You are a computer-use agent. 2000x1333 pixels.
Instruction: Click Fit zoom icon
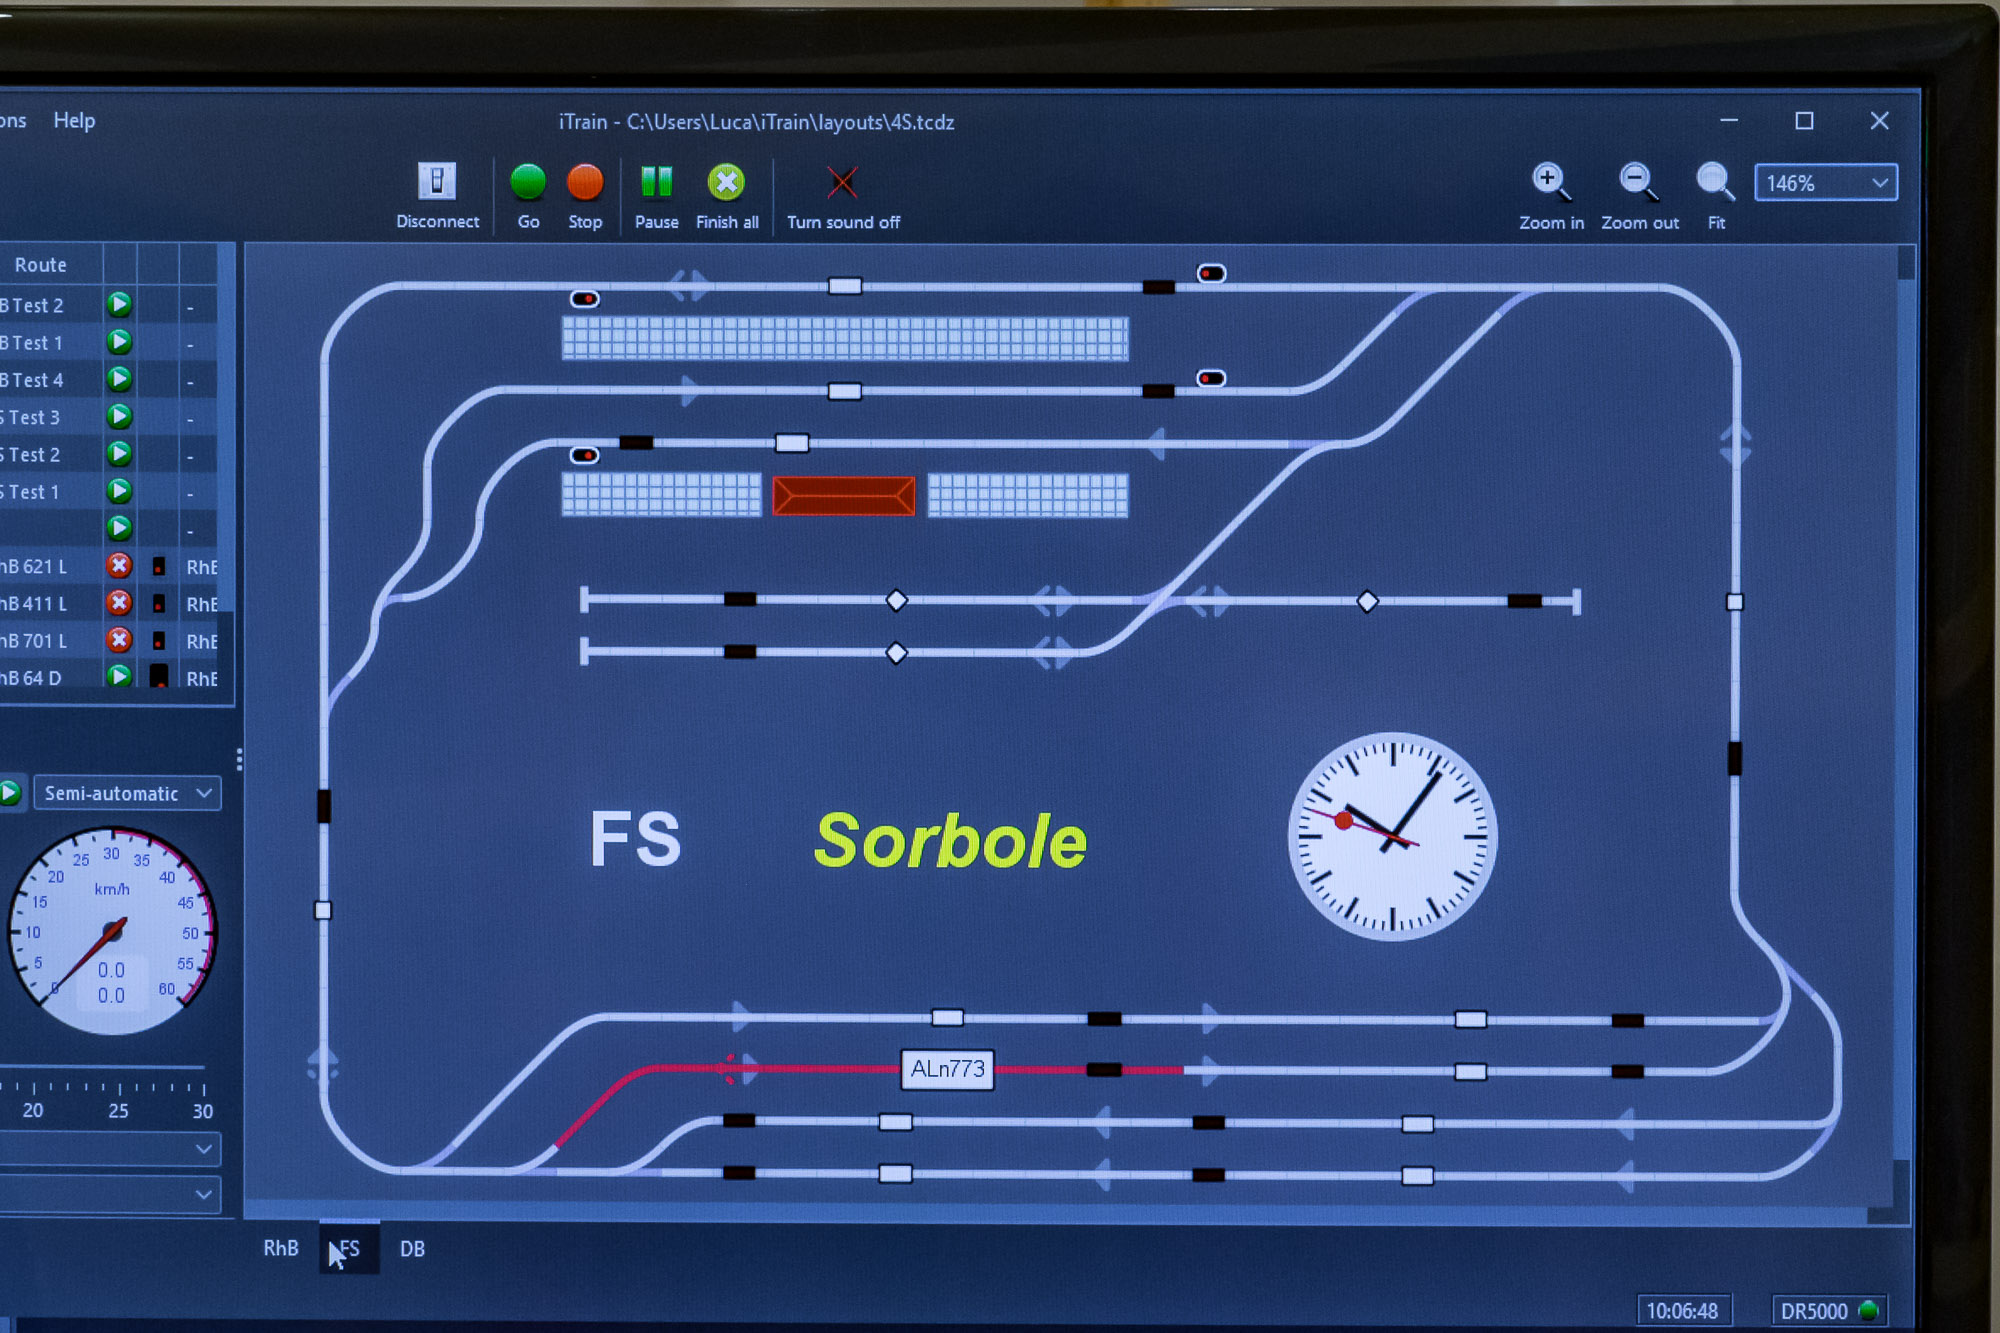tap(1715, 182)
